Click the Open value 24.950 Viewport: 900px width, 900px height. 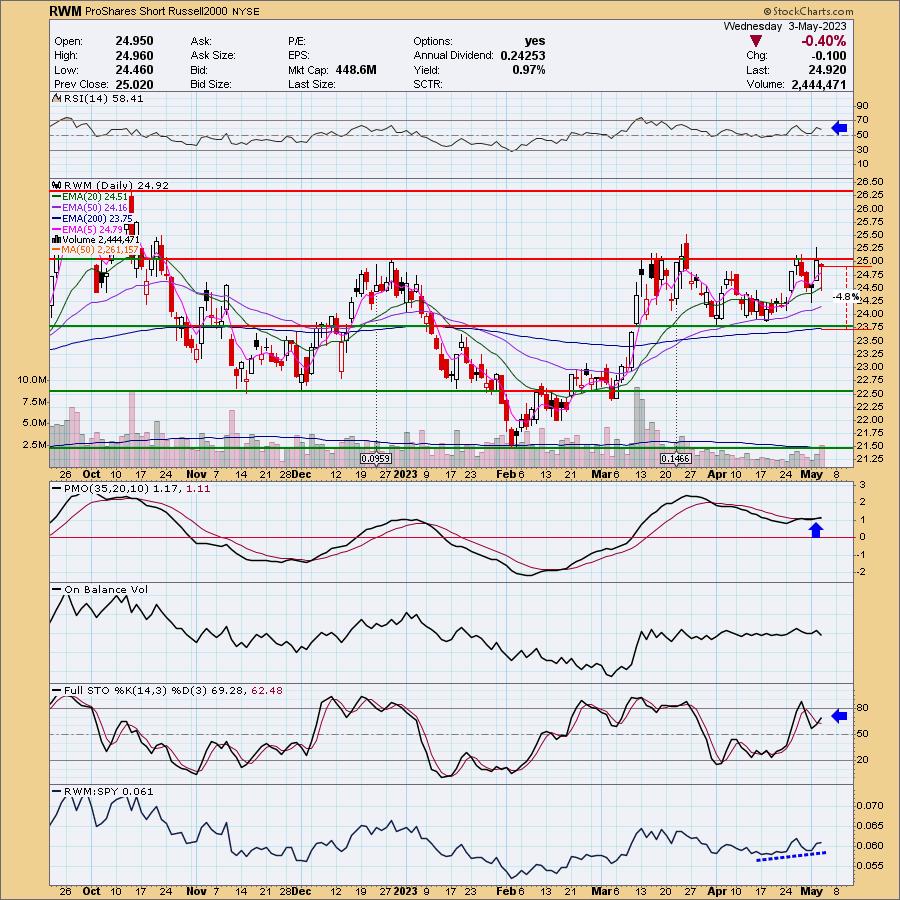(134, 41)
